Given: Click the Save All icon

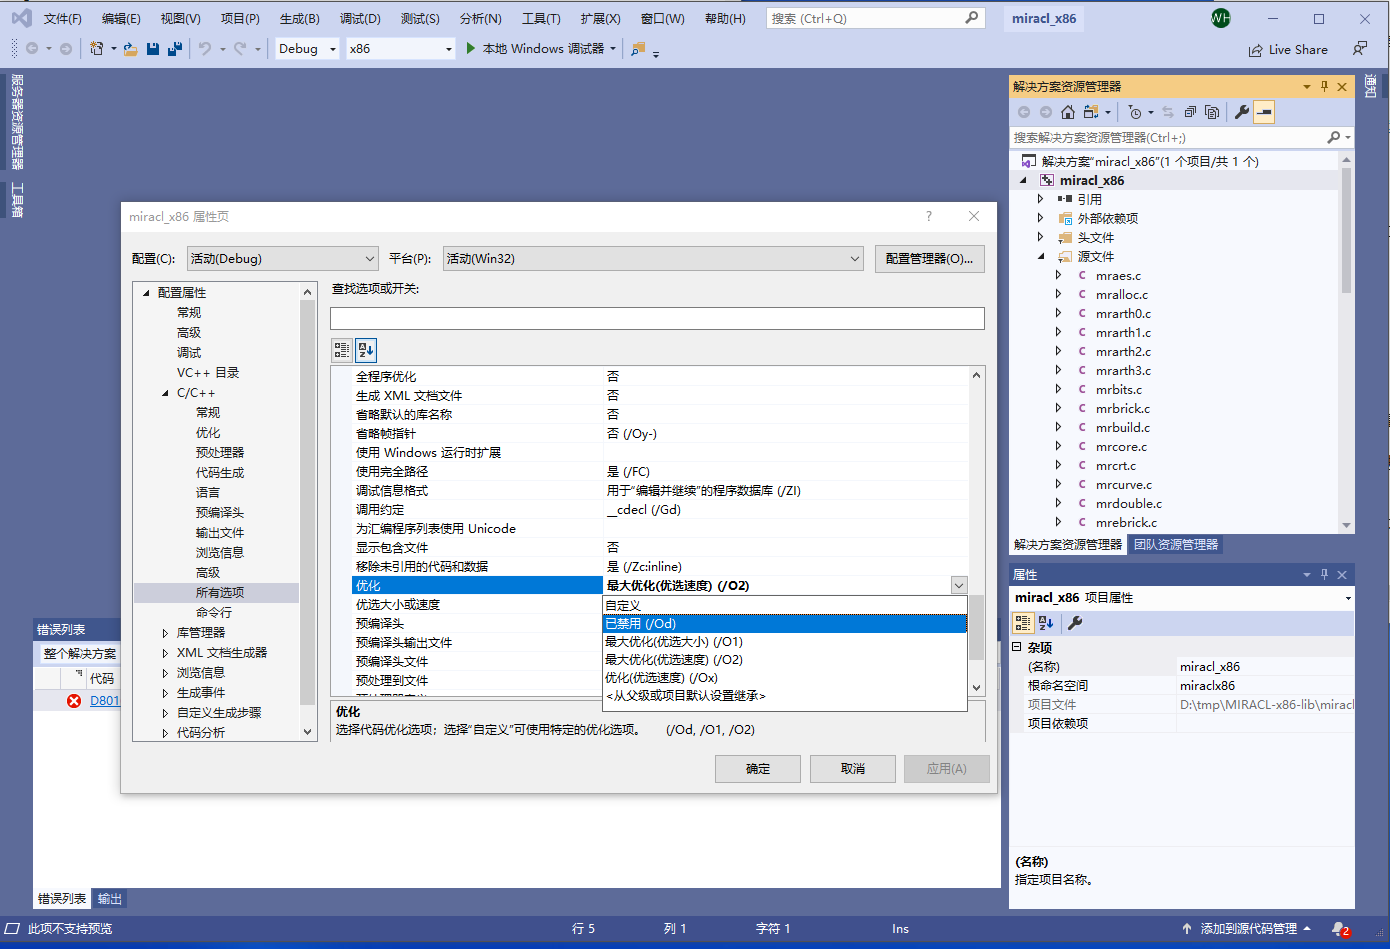Looking at the screenshot, I should point(175,48).
